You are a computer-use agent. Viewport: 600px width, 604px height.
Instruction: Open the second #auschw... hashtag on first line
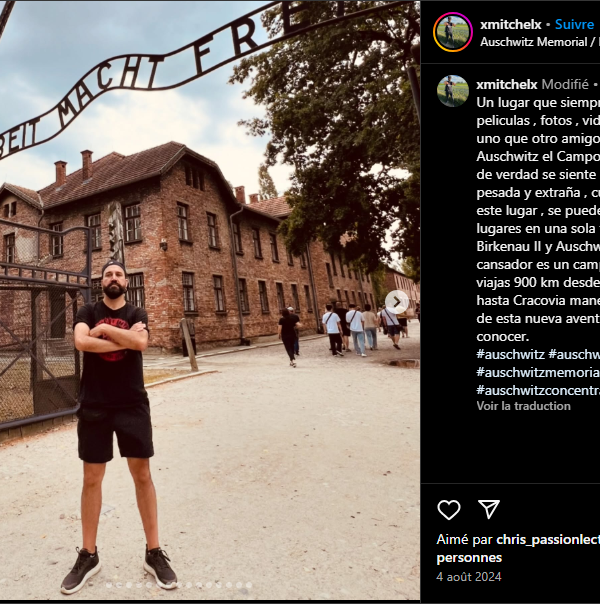574,354
